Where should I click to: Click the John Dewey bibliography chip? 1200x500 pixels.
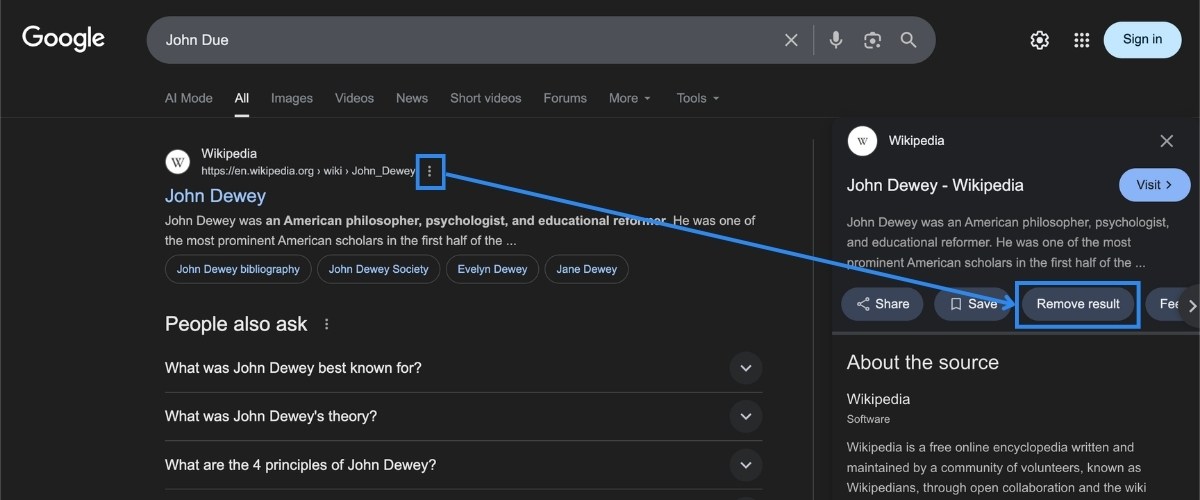(238, 269)
